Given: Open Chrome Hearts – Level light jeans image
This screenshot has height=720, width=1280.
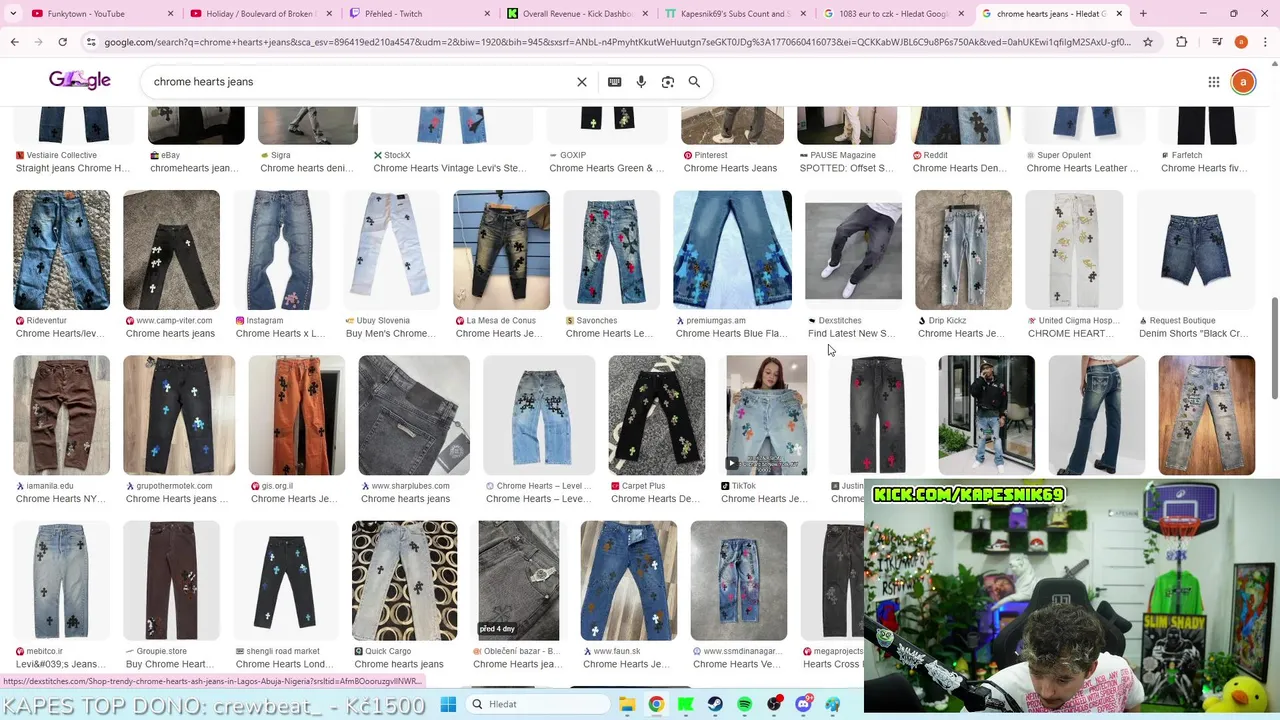Looking at the screenshot, I should (538, 415).
